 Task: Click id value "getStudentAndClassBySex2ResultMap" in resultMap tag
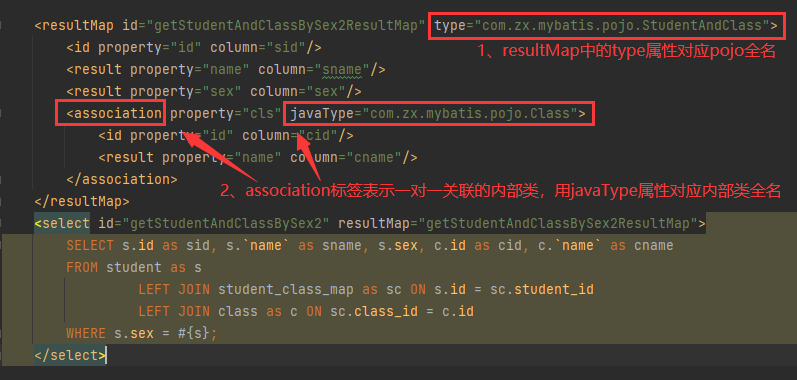(x=289, y=25)
